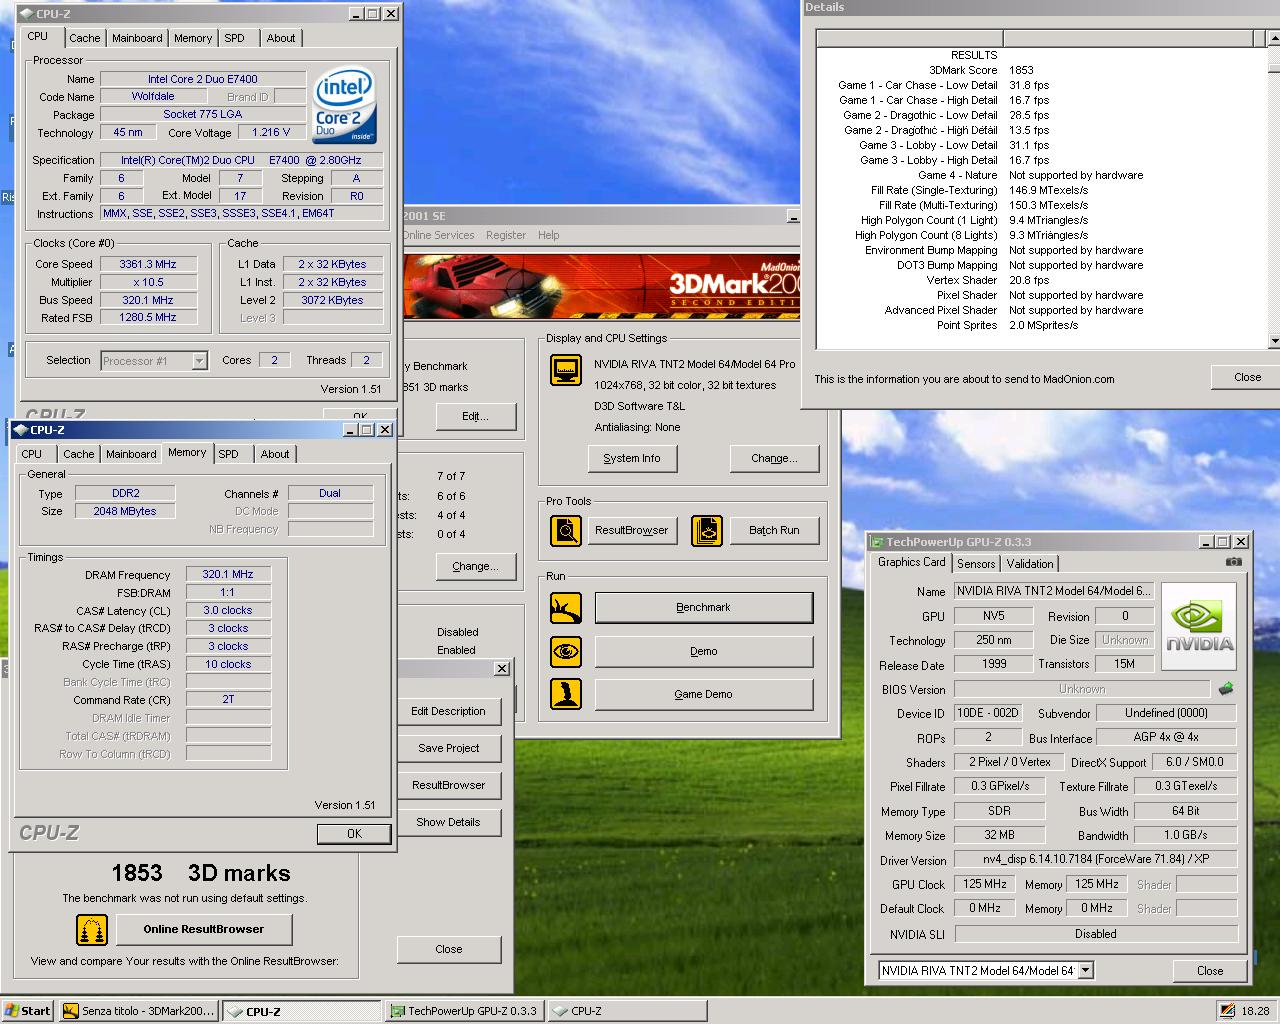Click the GPU-Z screenshot camera icon
1280x1024 pixels.
tap(1234, 562)
